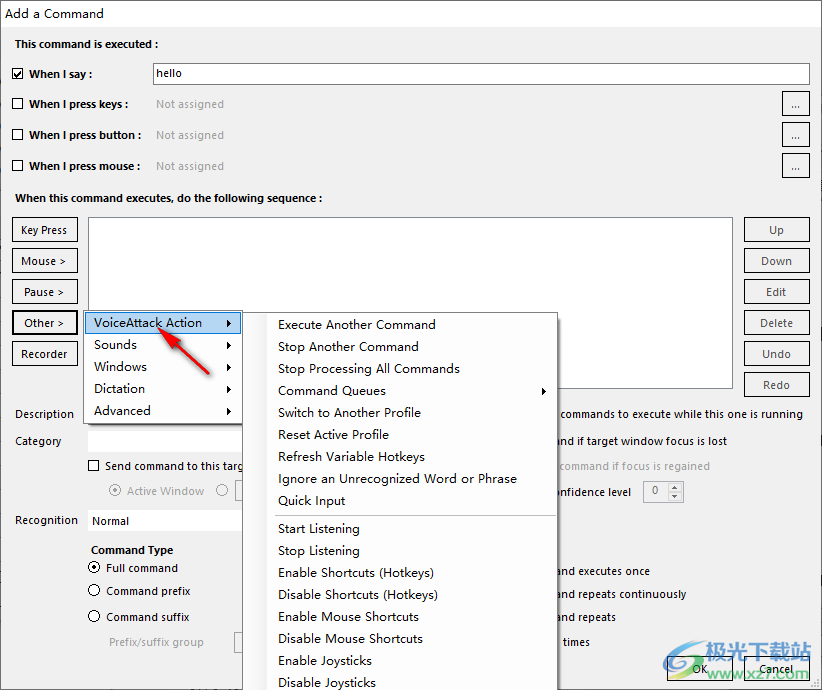Screen dimensions: 822x690
Task: Click the Redo button
Action: (x=776, y=384)
